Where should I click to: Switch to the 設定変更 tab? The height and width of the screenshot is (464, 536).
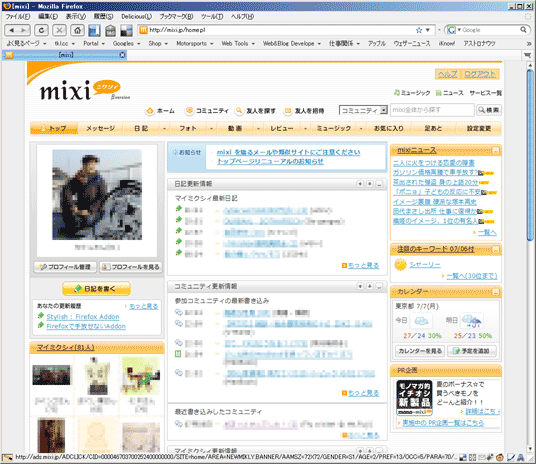coord(479,129)
